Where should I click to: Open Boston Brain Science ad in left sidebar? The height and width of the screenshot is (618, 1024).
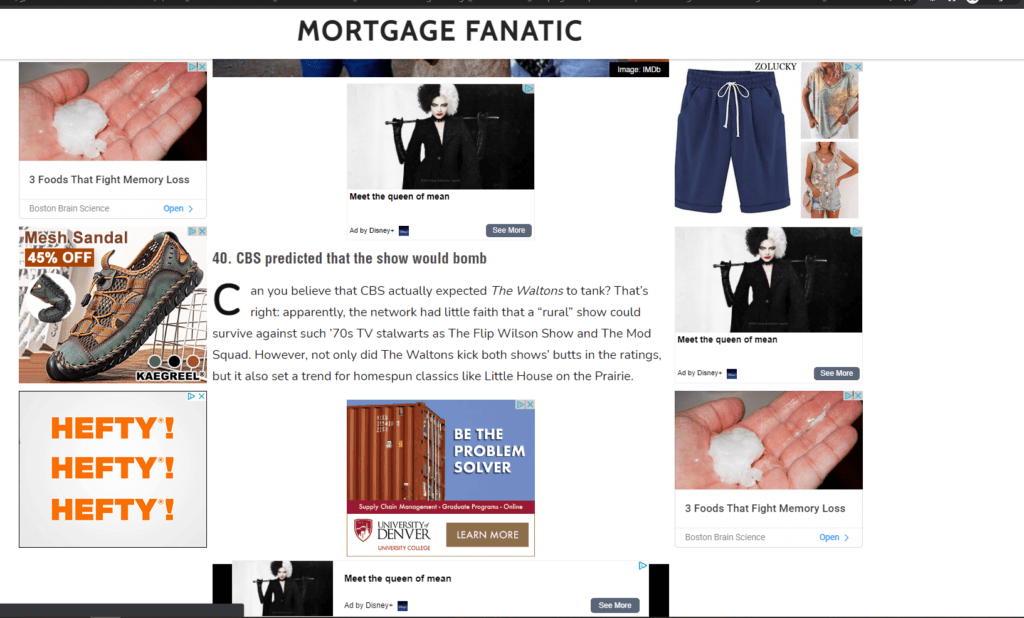point(178,208)
